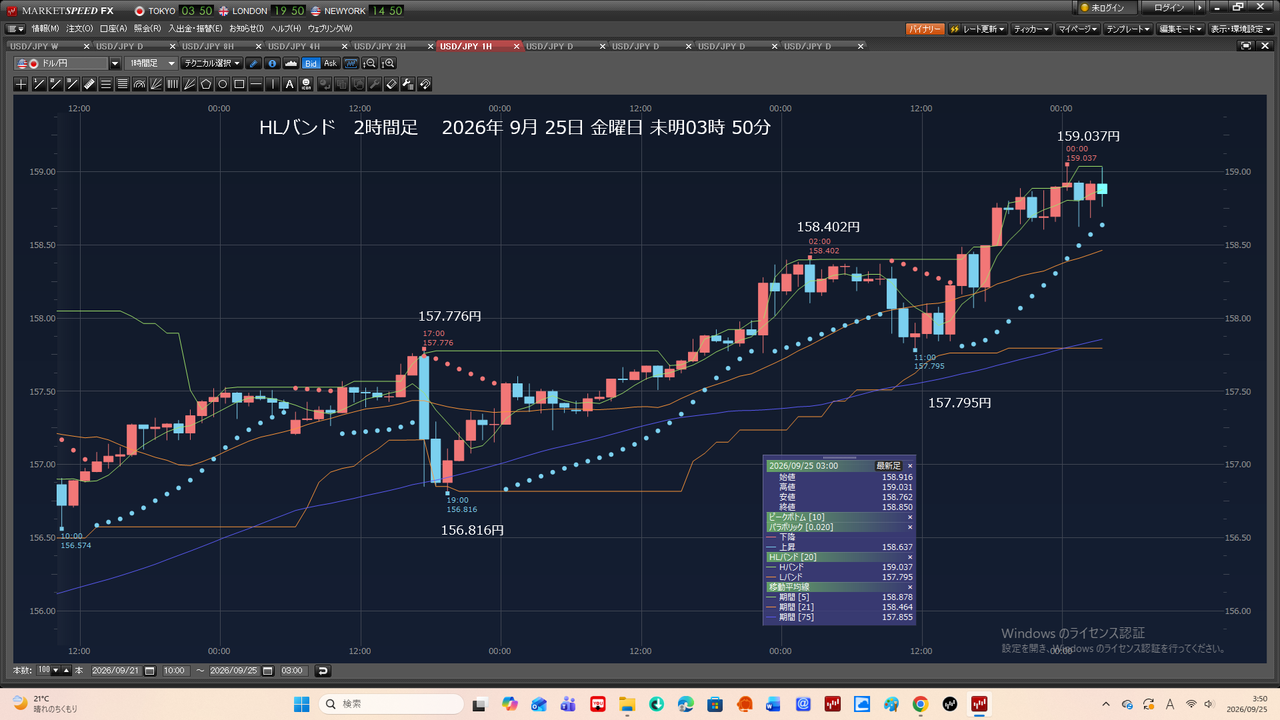
Task: Remove the パラボリック [0.020] indicator
Action: pos(909,527)
